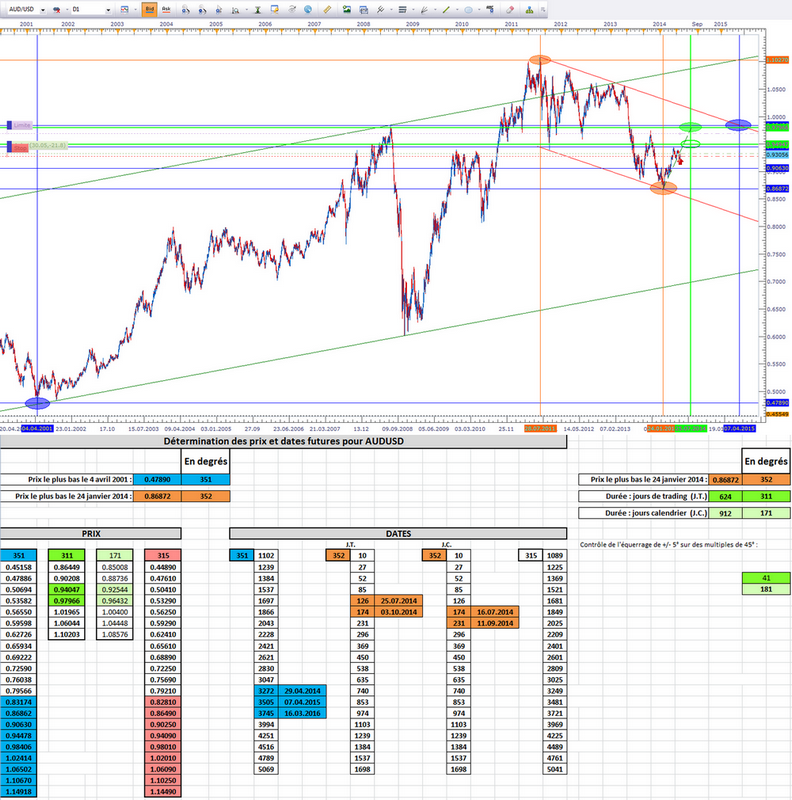Click 'Prix le plus bas le 4 avril 2001' label
The image size is (792, 800).
(x=78, y=479)
